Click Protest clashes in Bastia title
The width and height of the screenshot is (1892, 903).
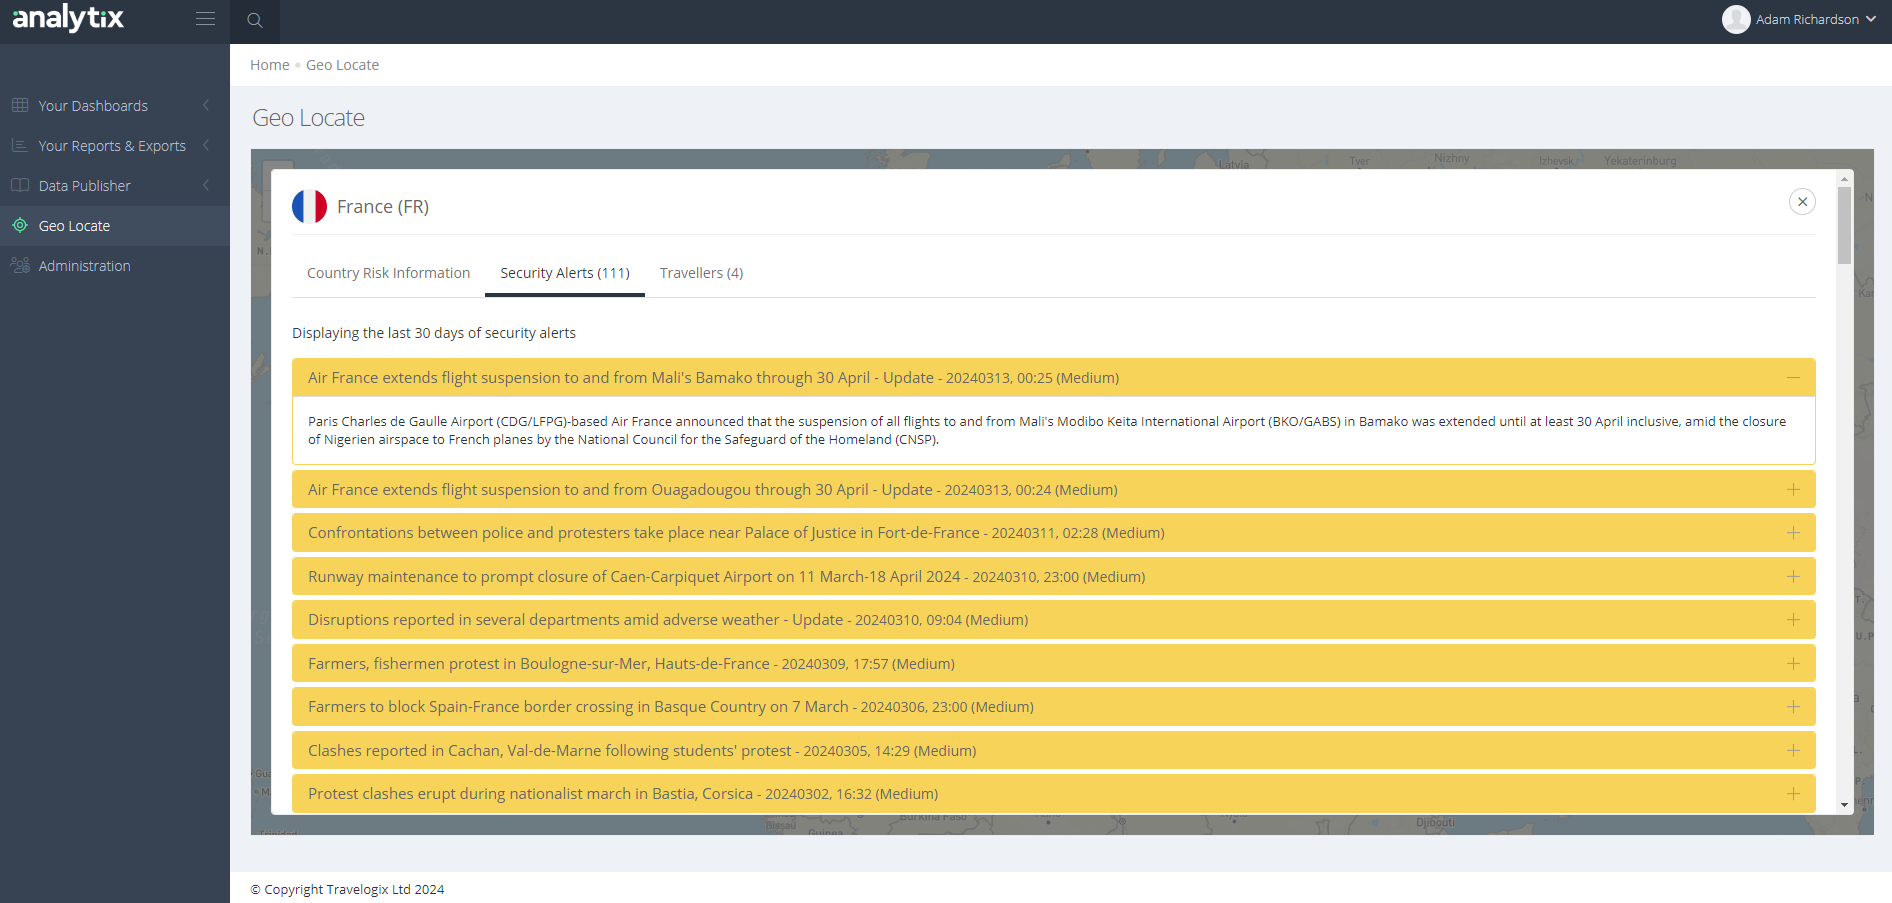[623, 794]
